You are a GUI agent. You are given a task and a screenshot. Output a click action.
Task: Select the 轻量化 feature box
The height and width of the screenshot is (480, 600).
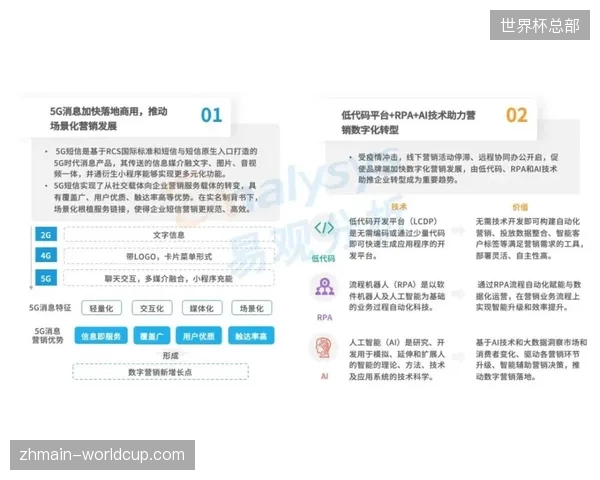[x=101, y=308]
